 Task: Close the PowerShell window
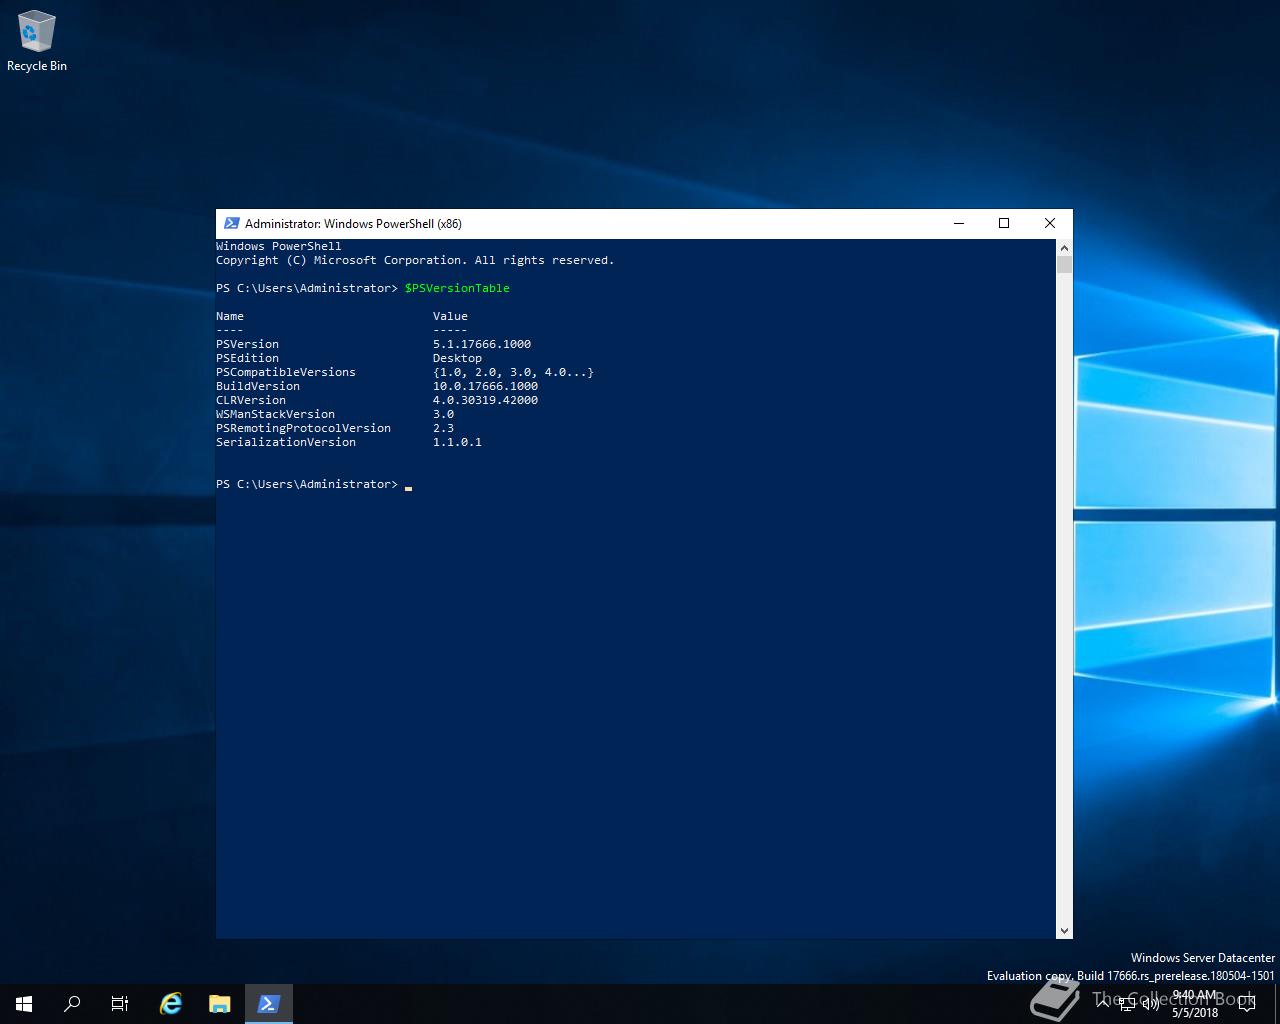pos(1050,224)
